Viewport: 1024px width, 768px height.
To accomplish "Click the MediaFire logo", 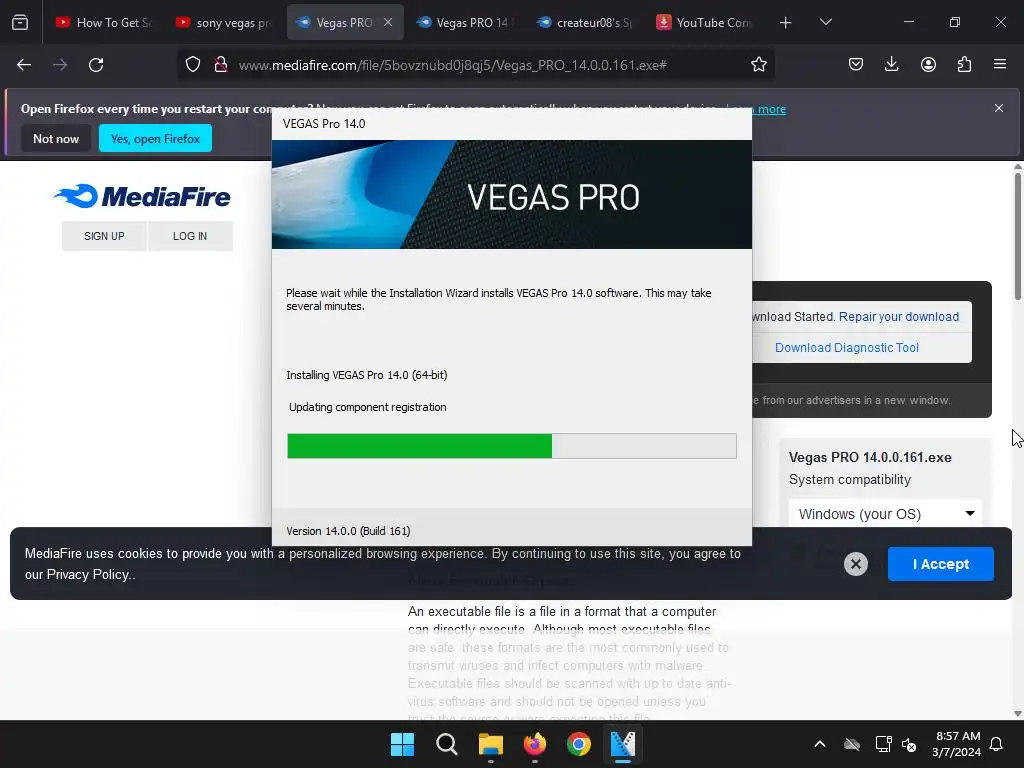I will tap(142, 196).
